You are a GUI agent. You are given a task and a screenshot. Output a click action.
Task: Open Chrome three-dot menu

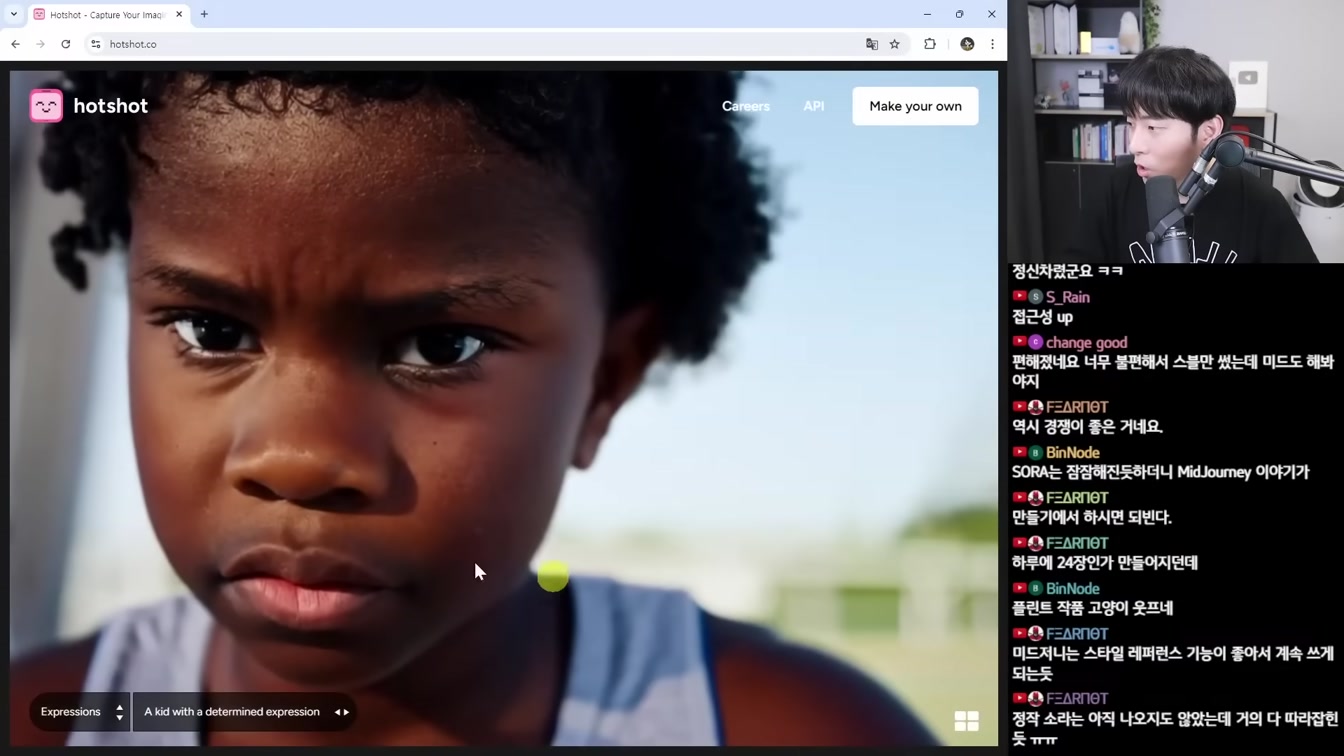[992, 44]
